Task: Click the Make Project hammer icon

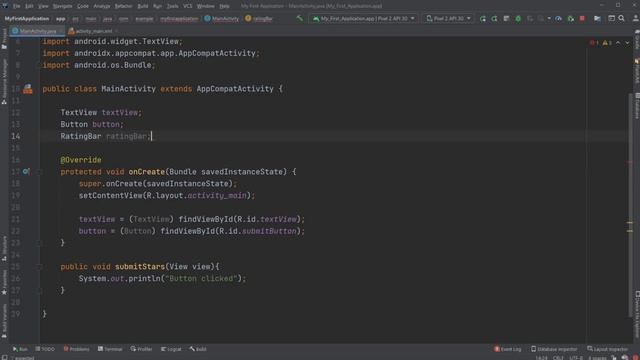Action: pos(300,18)
